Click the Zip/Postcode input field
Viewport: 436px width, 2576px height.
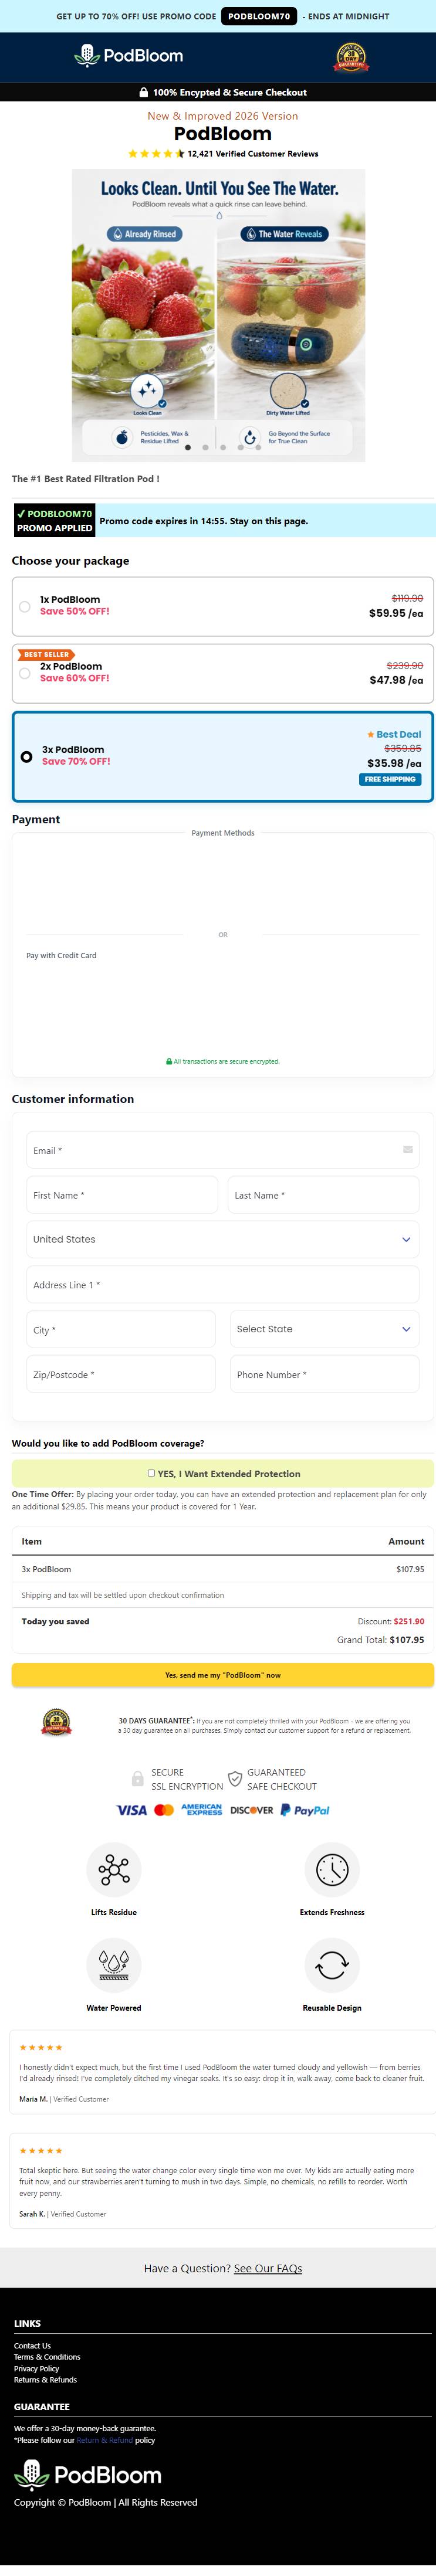[x=121, y=1374]
